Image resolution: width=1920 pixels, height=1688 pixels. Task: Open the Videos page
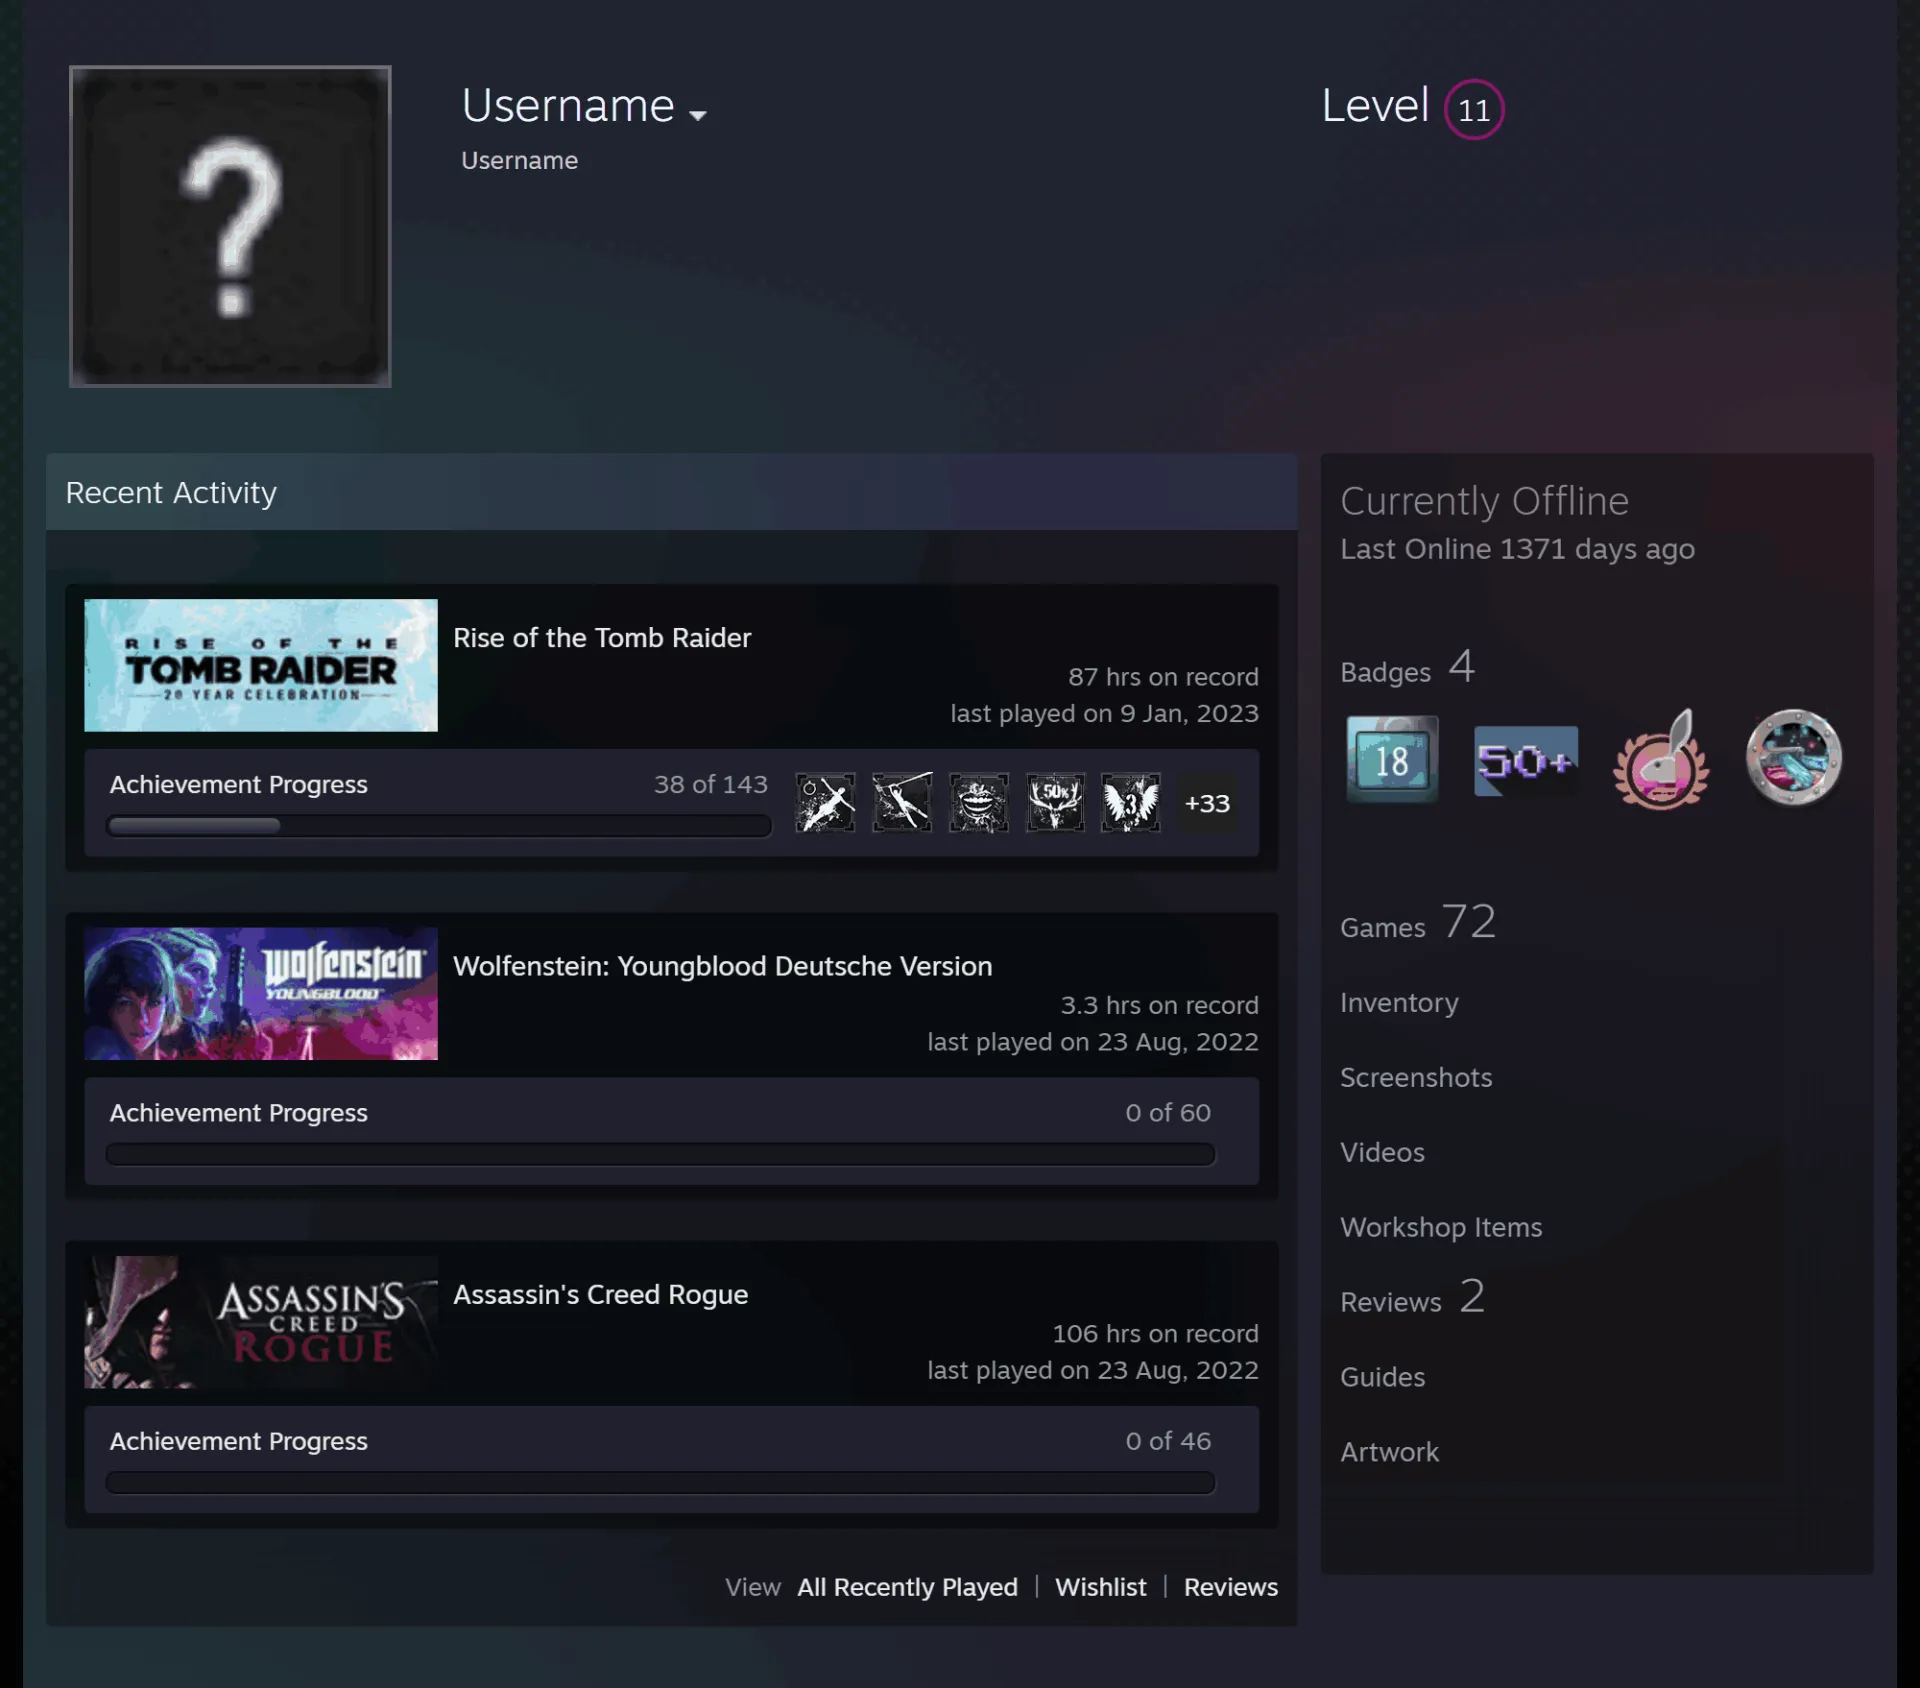click(1383, 1152)
